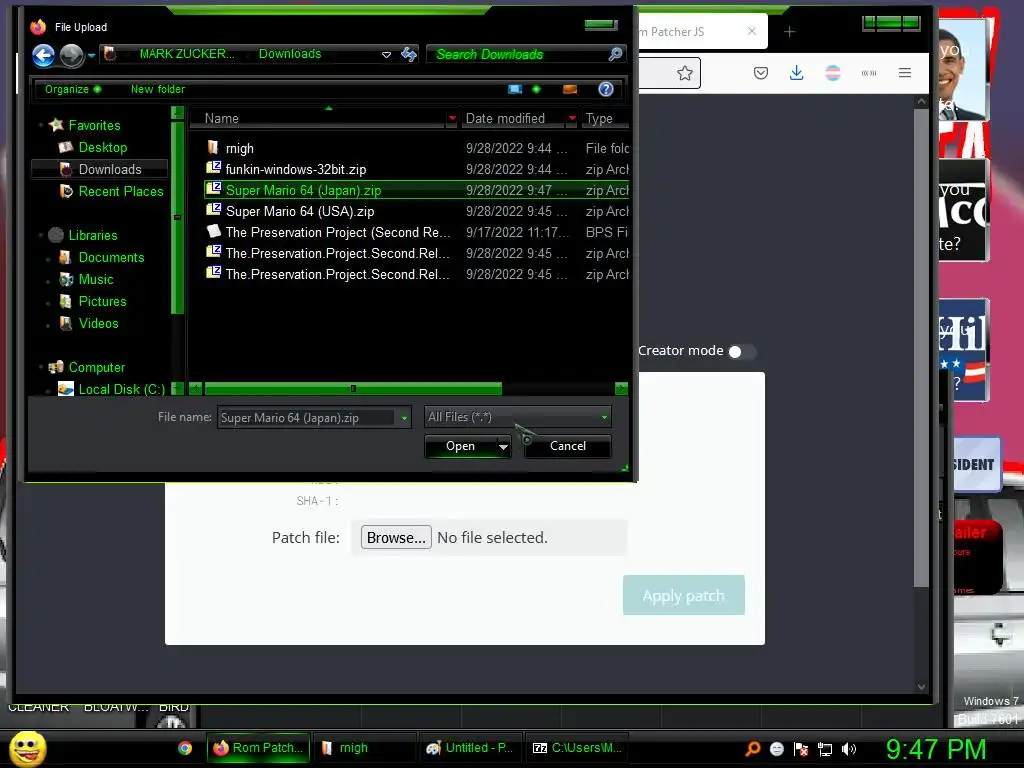The height and width of the screenshot is (768, 1024).
Task: Open help with the blue question icon
Action: click(x=606, y=89)
